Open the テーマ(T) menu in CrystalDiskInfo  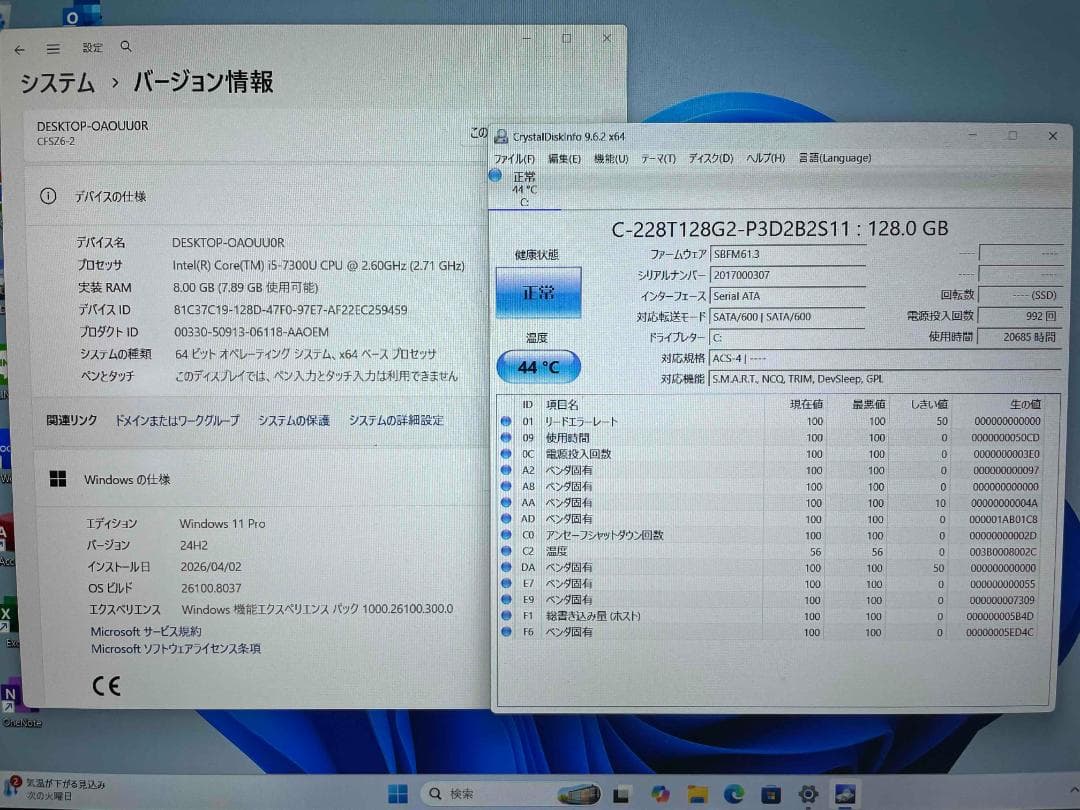point(655,158)
